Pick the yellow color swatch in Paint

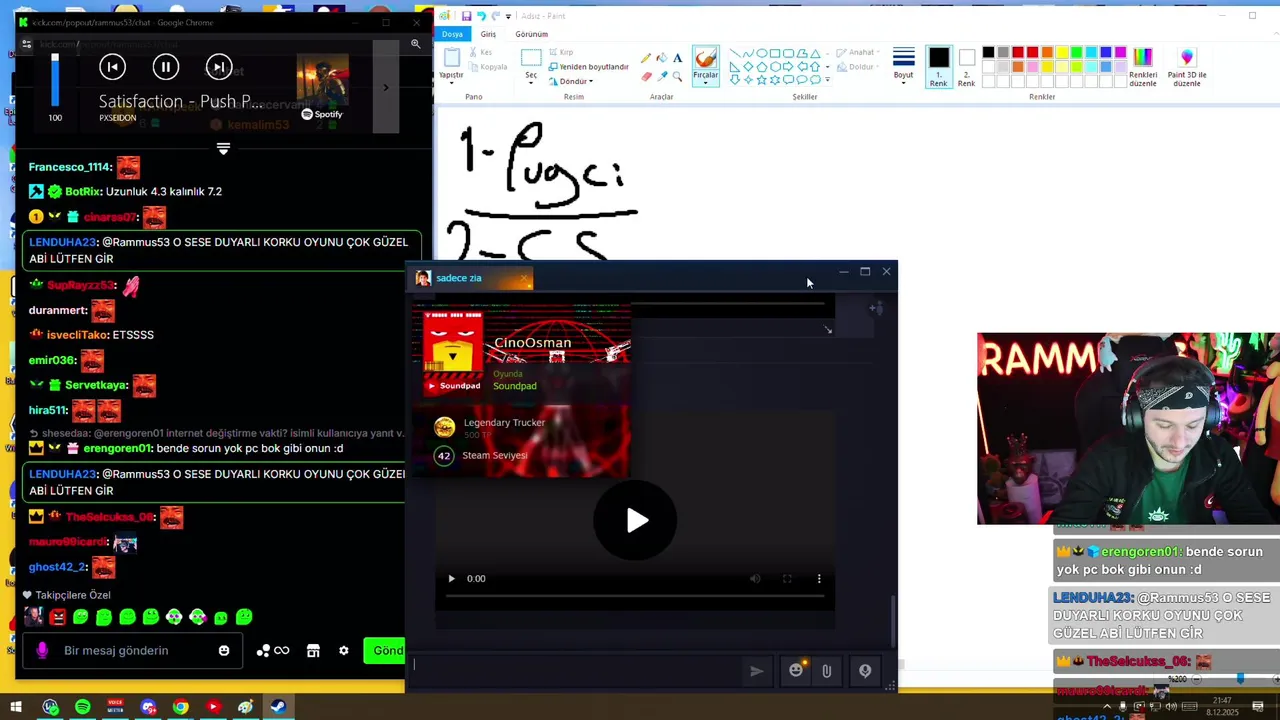click(x=1062, y=52)
